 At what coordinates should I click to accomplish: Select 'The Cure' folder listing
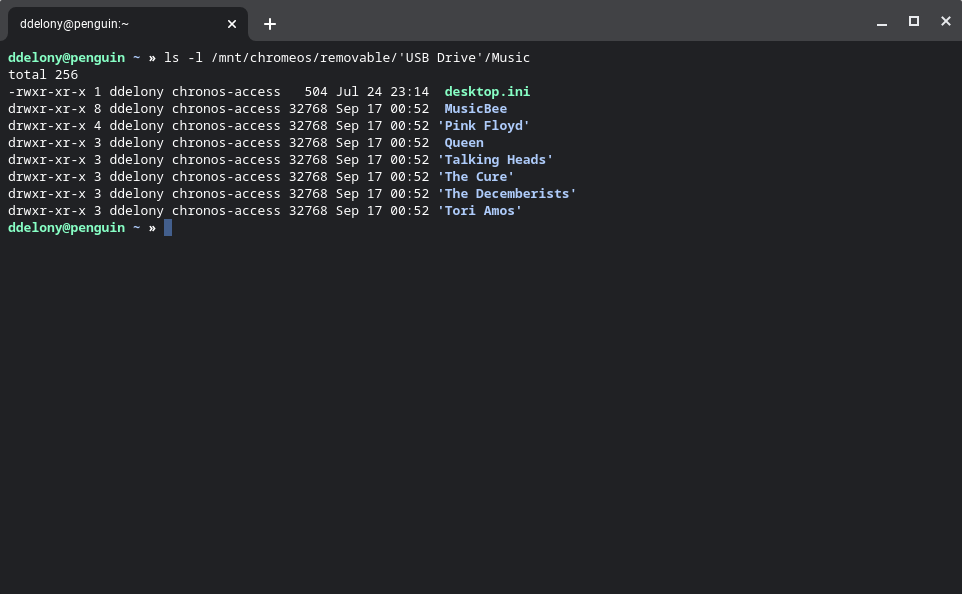click(x=476, y=176)
